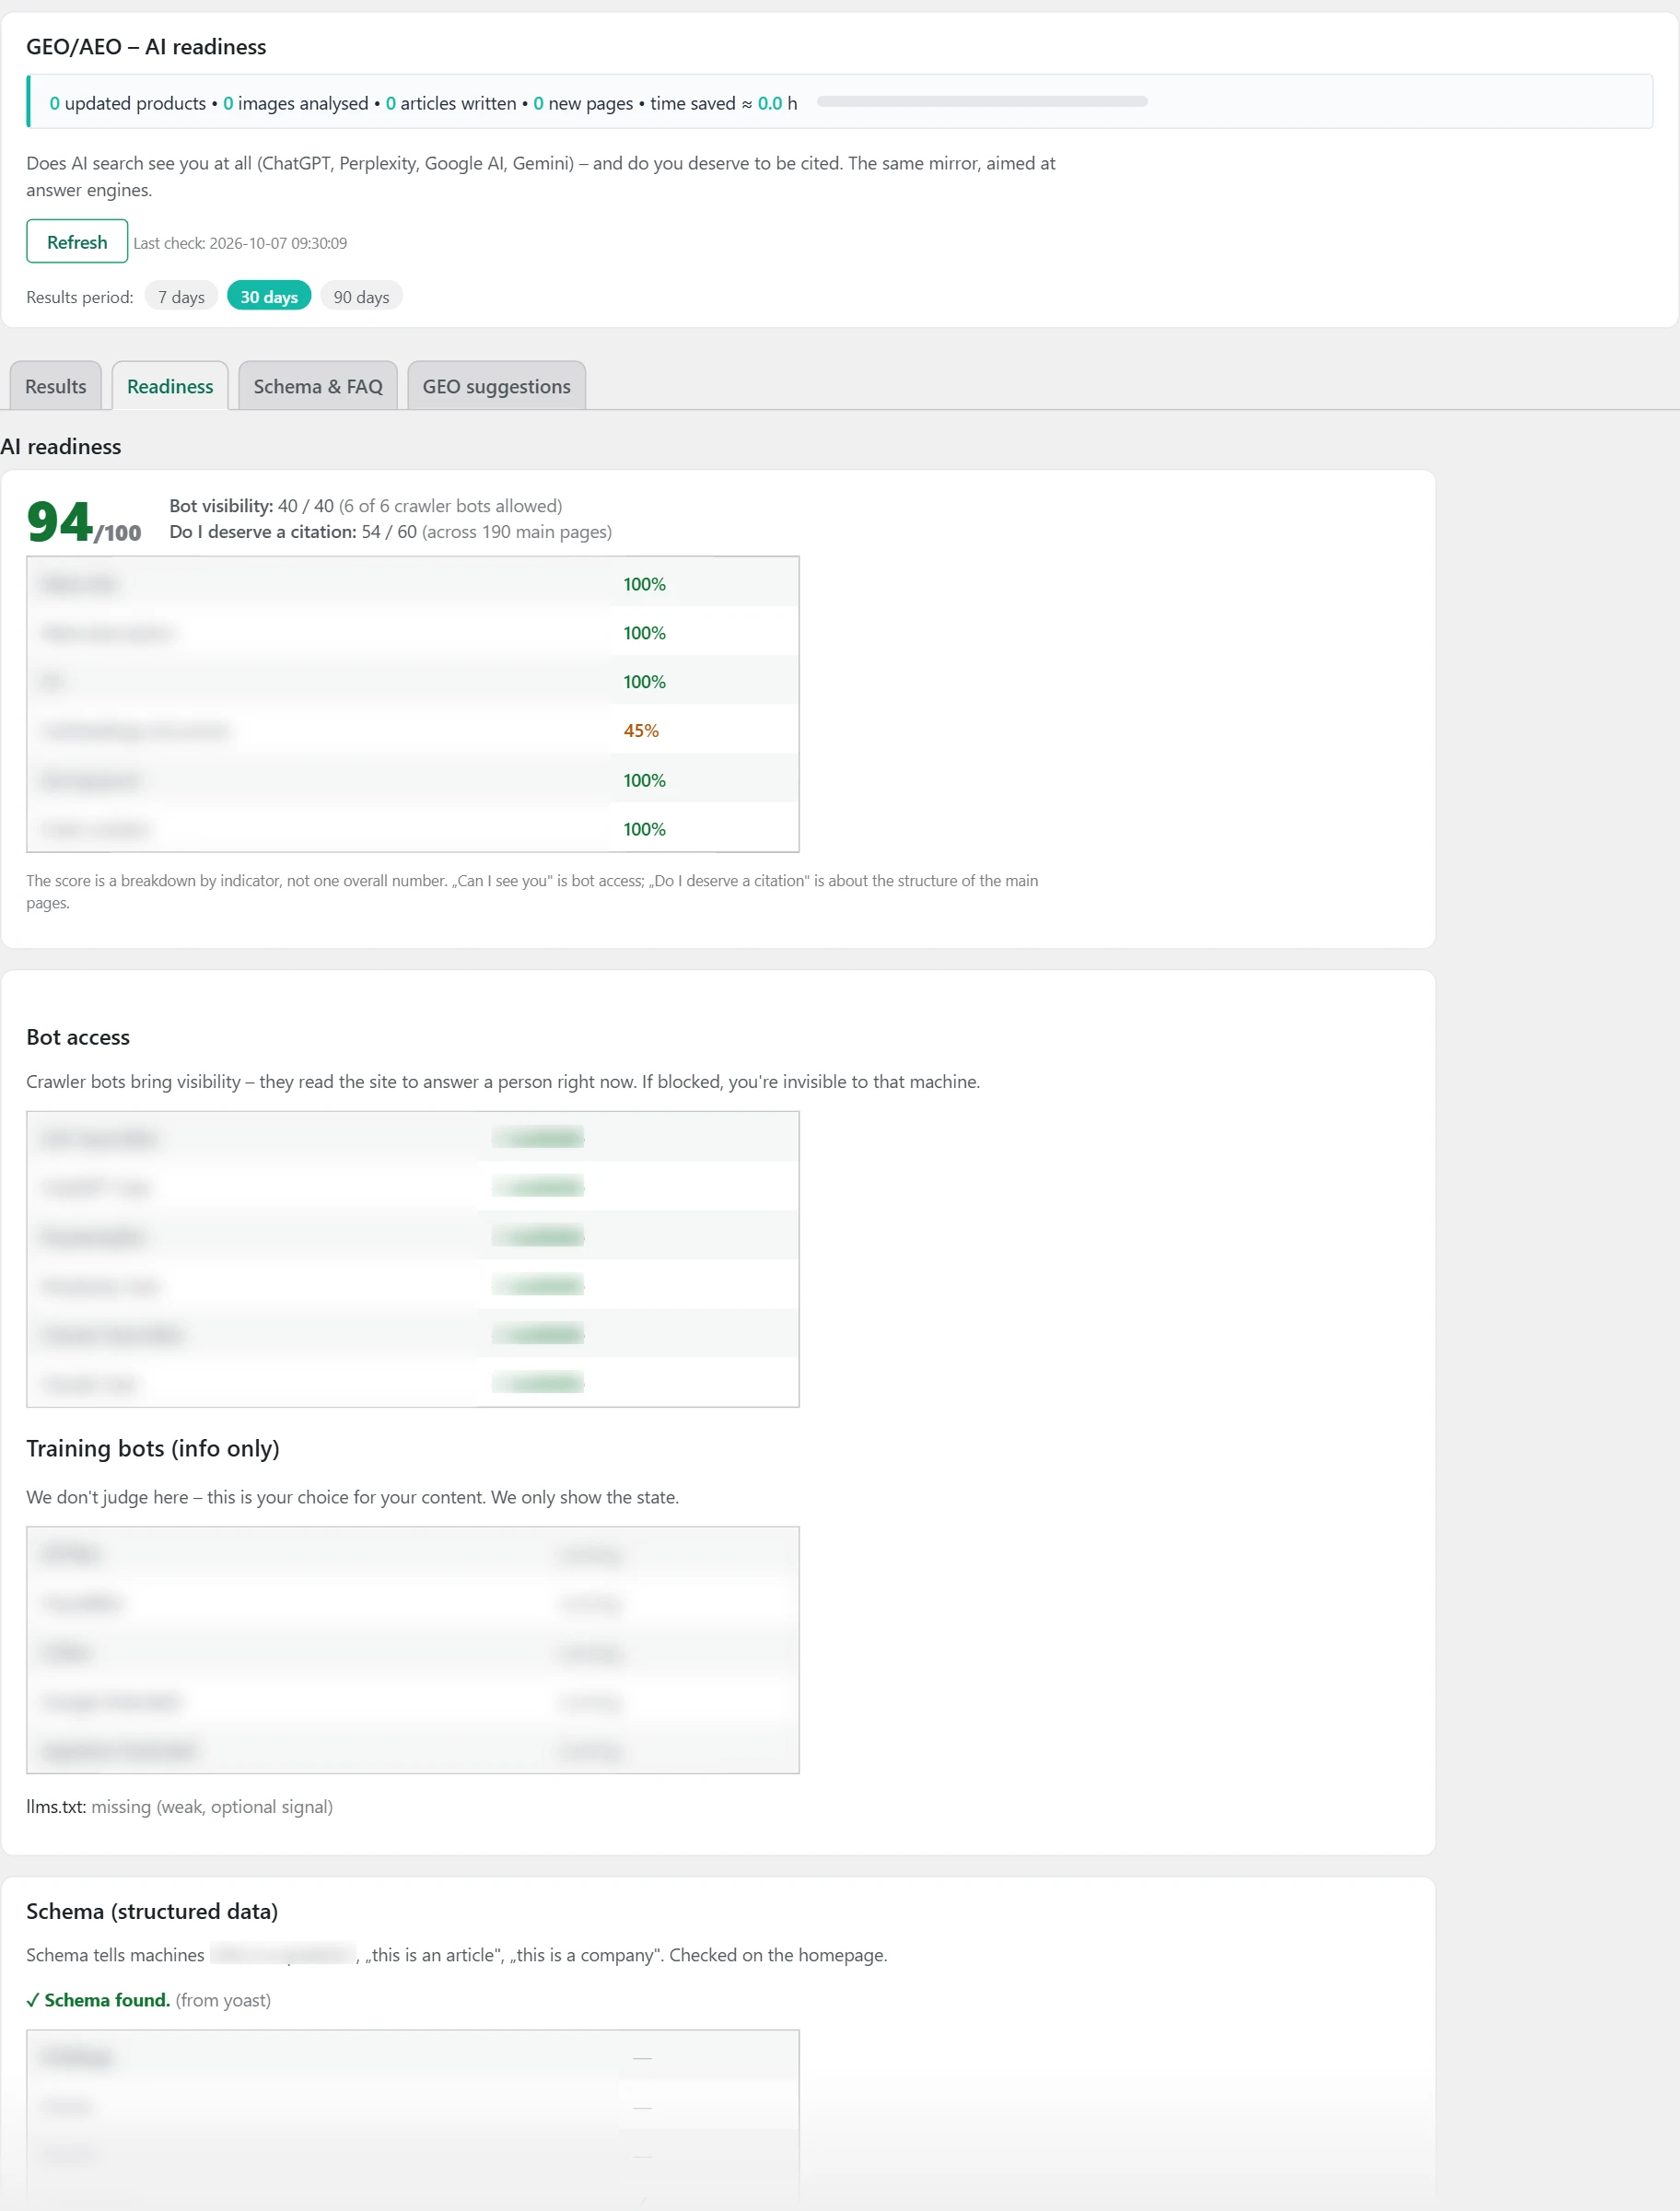
Task: Select the 30 days results period
Action: coord(269,297)
